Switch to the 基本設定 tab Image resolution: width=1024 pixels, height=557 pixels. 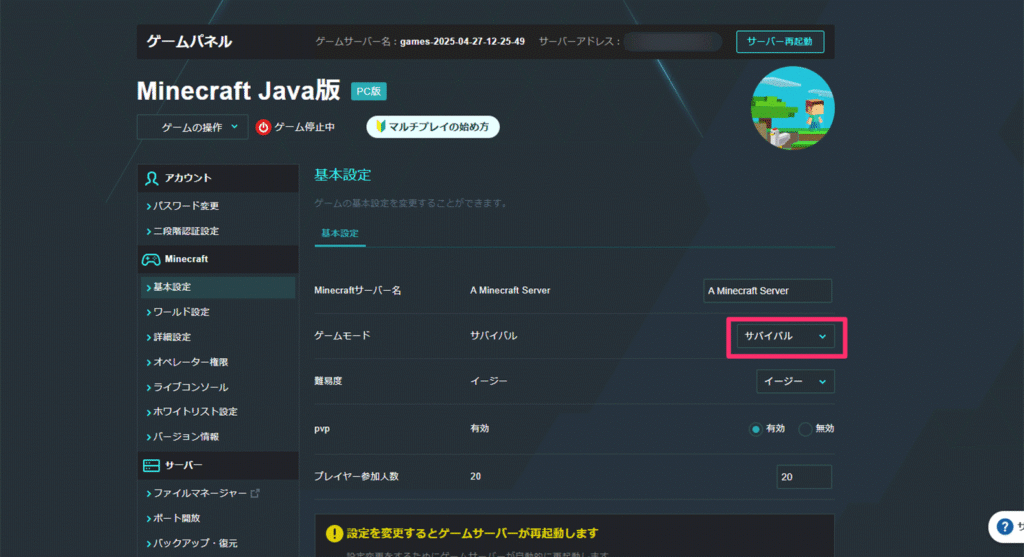click(340, 233)
